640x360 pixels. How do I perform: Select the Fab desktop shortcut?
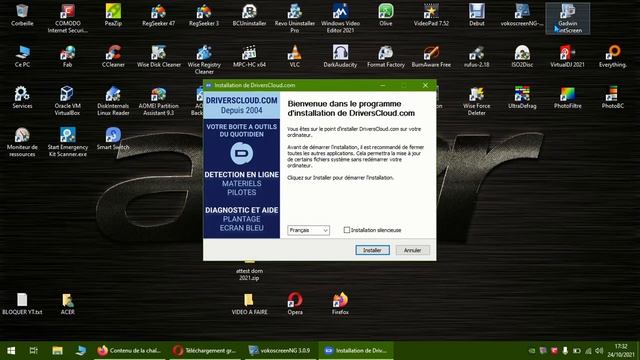pyautogui.click(x=67, y=56)
